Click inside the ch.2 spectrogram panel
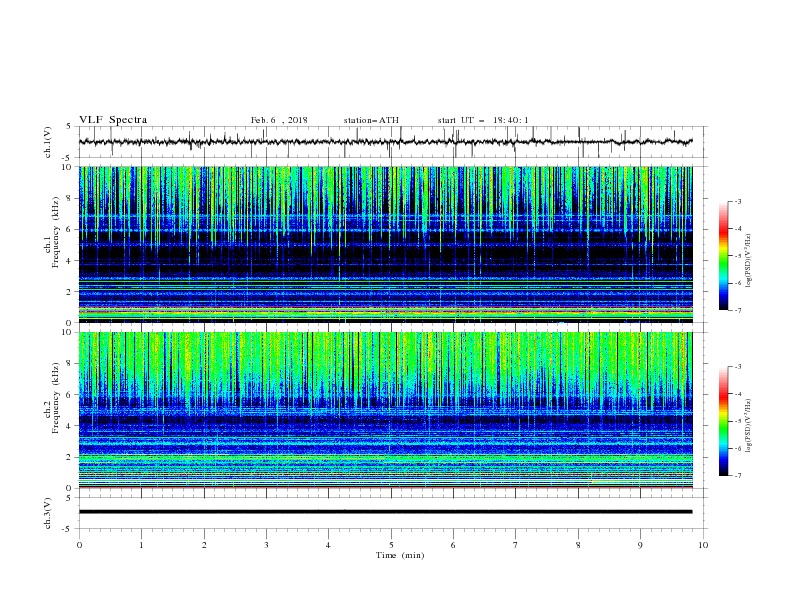The width and height of the screenshot is (792, 612). point(385,410)
